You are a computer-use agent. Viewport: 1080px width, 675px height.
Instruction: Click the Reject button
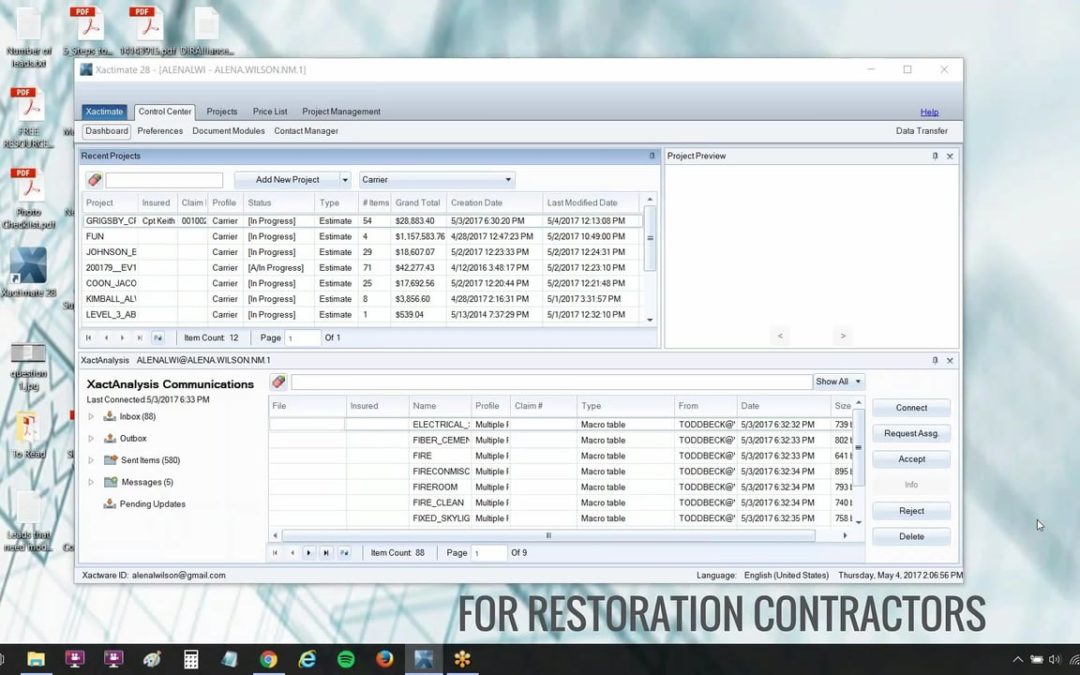click(x=911, y=511)
